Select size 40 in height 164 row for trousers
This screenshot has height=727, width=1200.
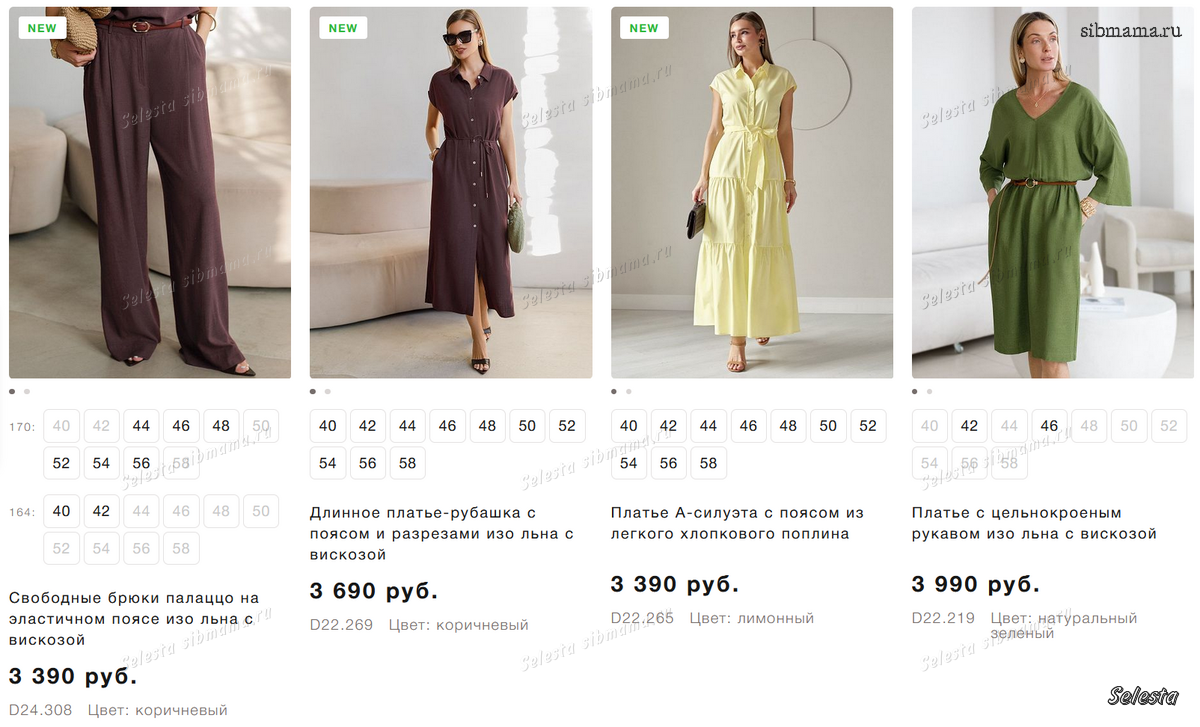(62, 511)
